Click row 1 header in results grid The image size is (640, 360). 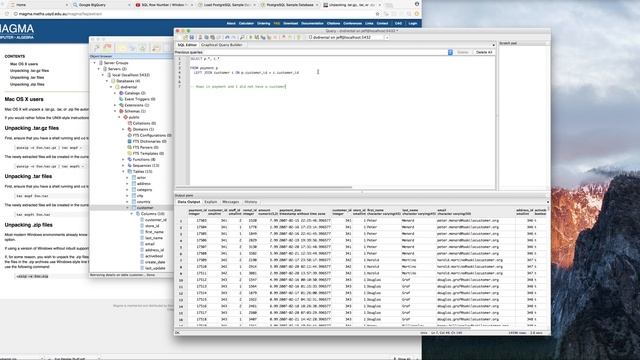181,221
